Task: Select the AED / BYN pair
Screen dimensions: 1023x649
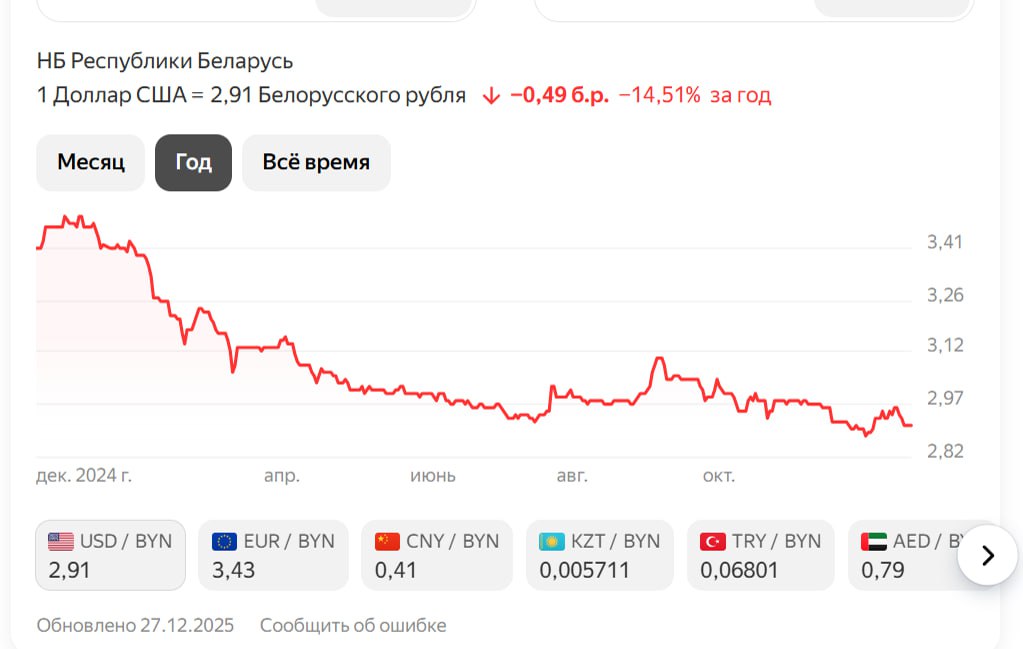Action: pyautogui.click(x=905, y=555)
